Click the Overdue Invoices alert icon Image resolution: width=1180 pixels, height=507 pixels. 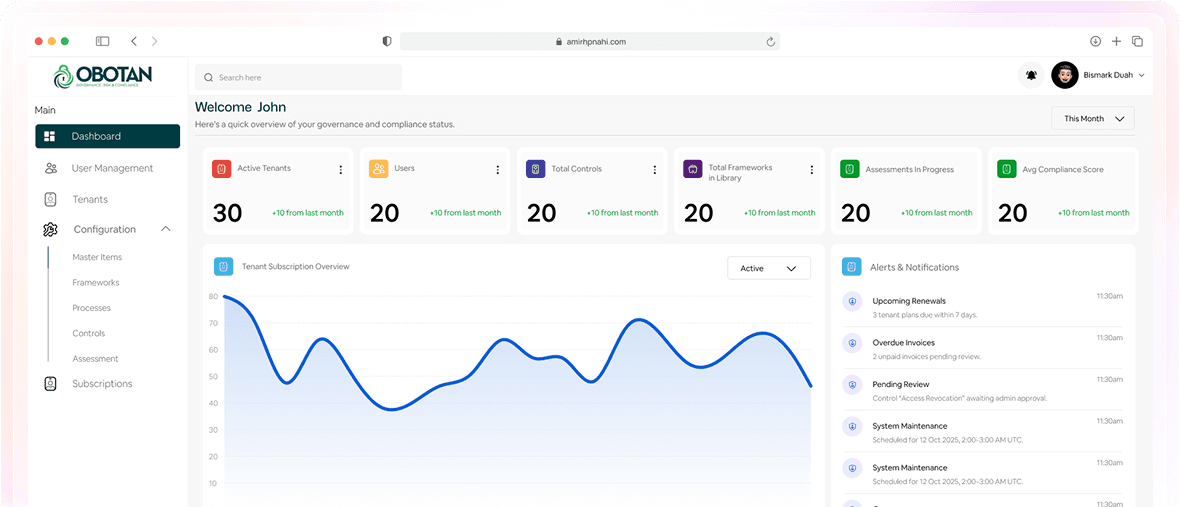(852, 343)
